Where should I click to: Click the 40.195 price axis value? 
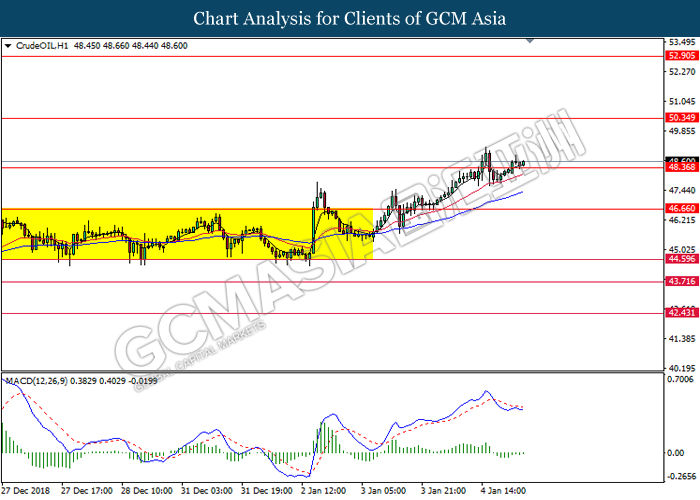pyautogui.click(x=682, y=369)
